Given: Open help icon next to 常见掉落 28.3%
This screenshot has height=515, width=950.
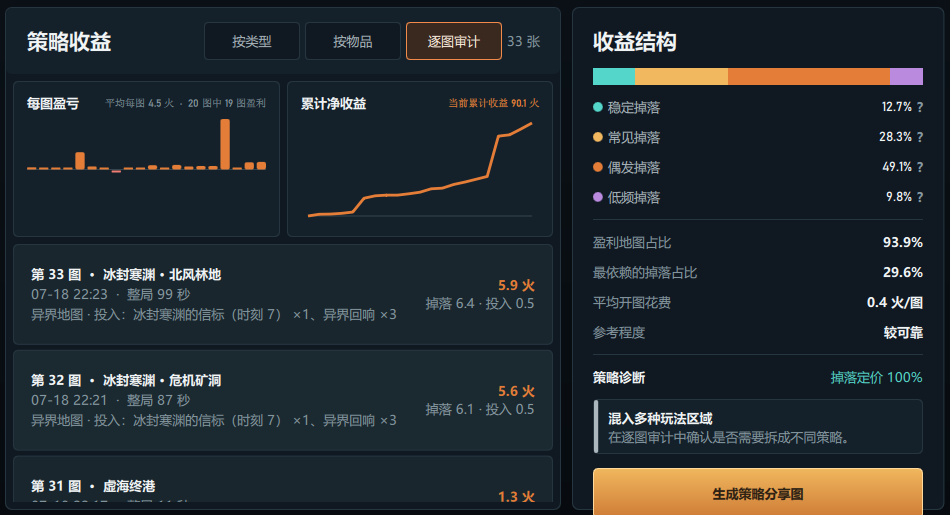Looking at the screenshot, I should [x=920, y=137].
